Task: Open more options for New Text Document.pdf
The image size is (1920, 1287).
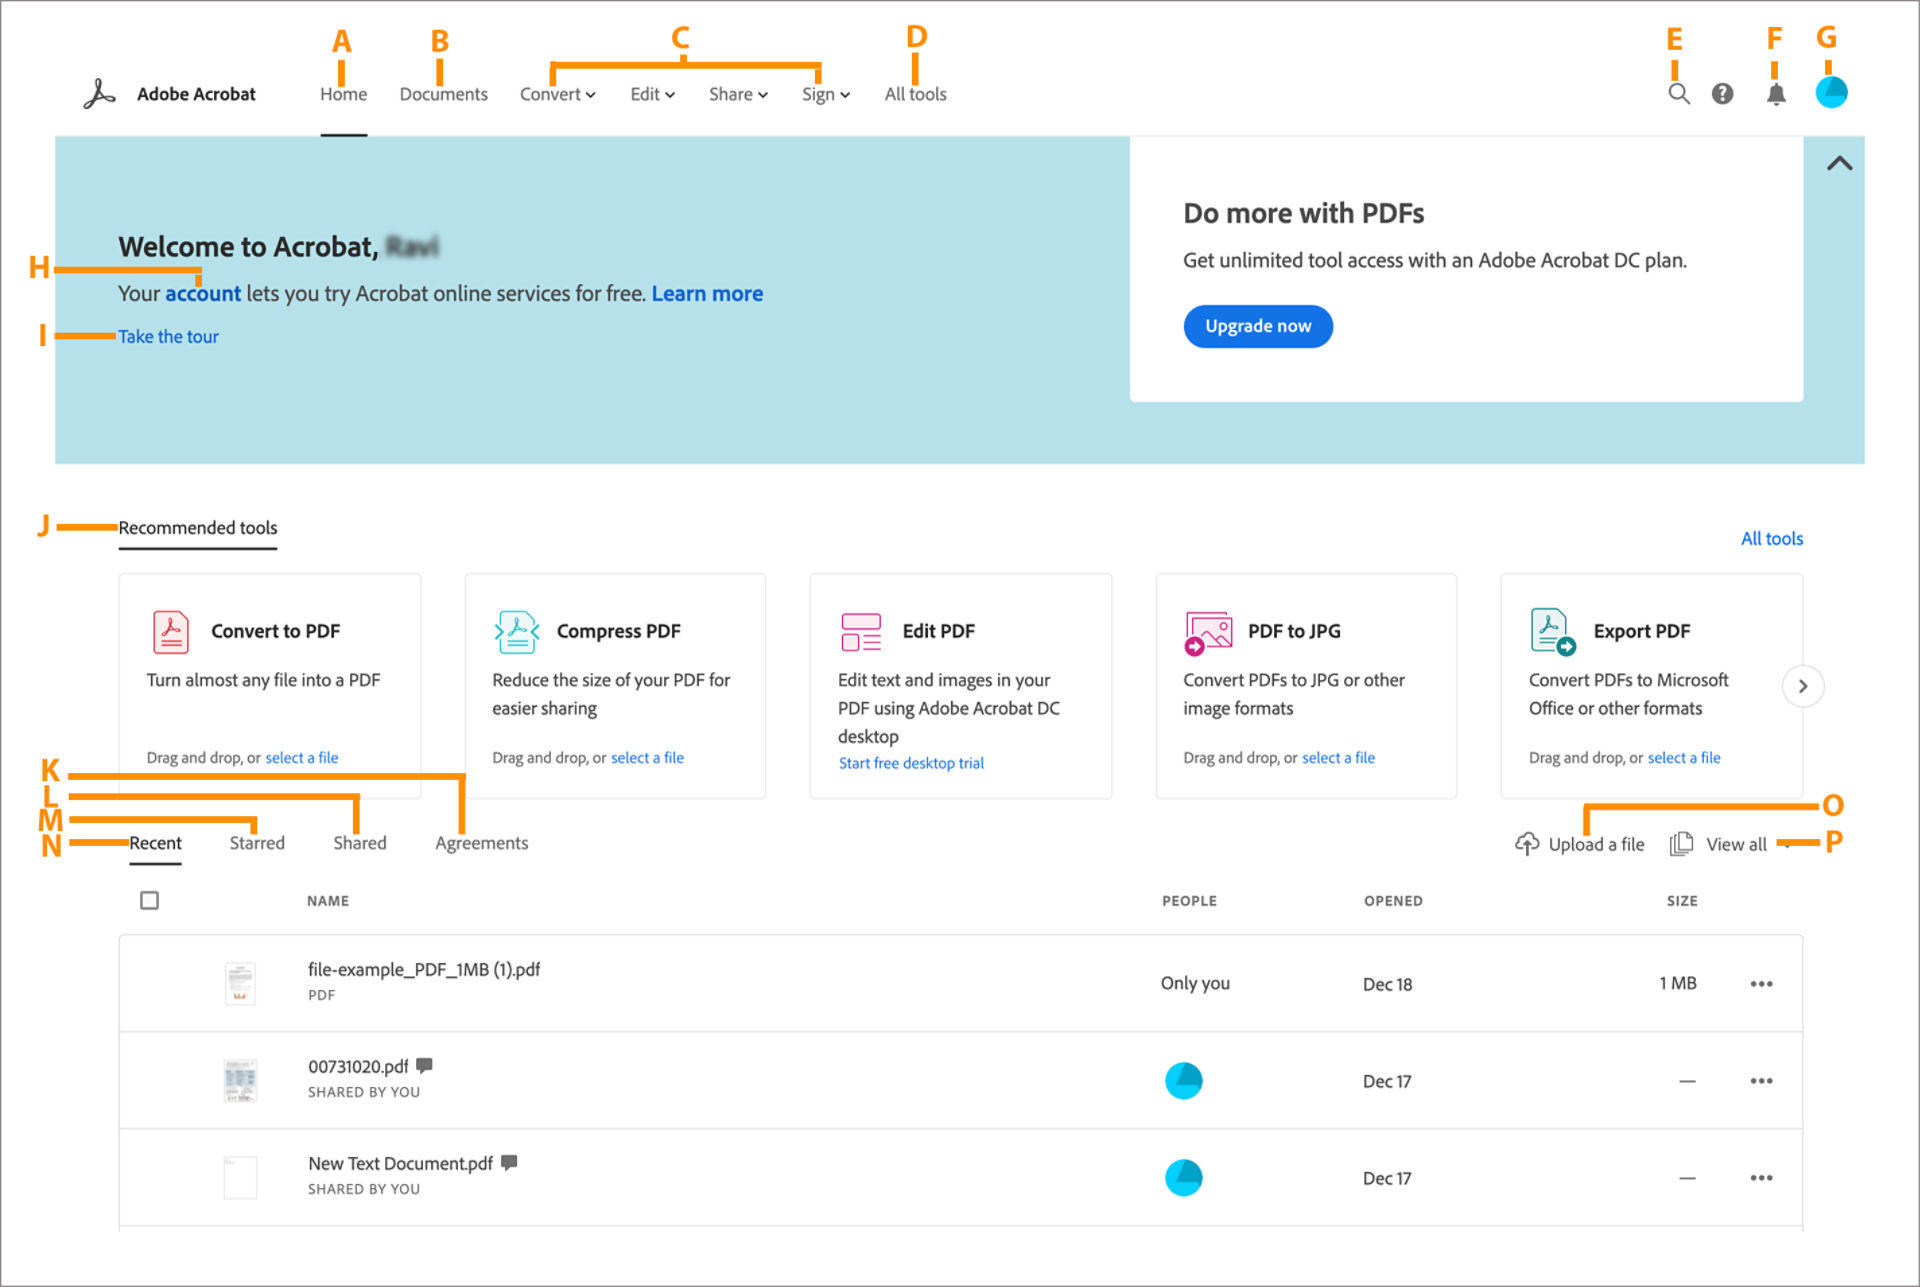Action: coord(1761,1178)
